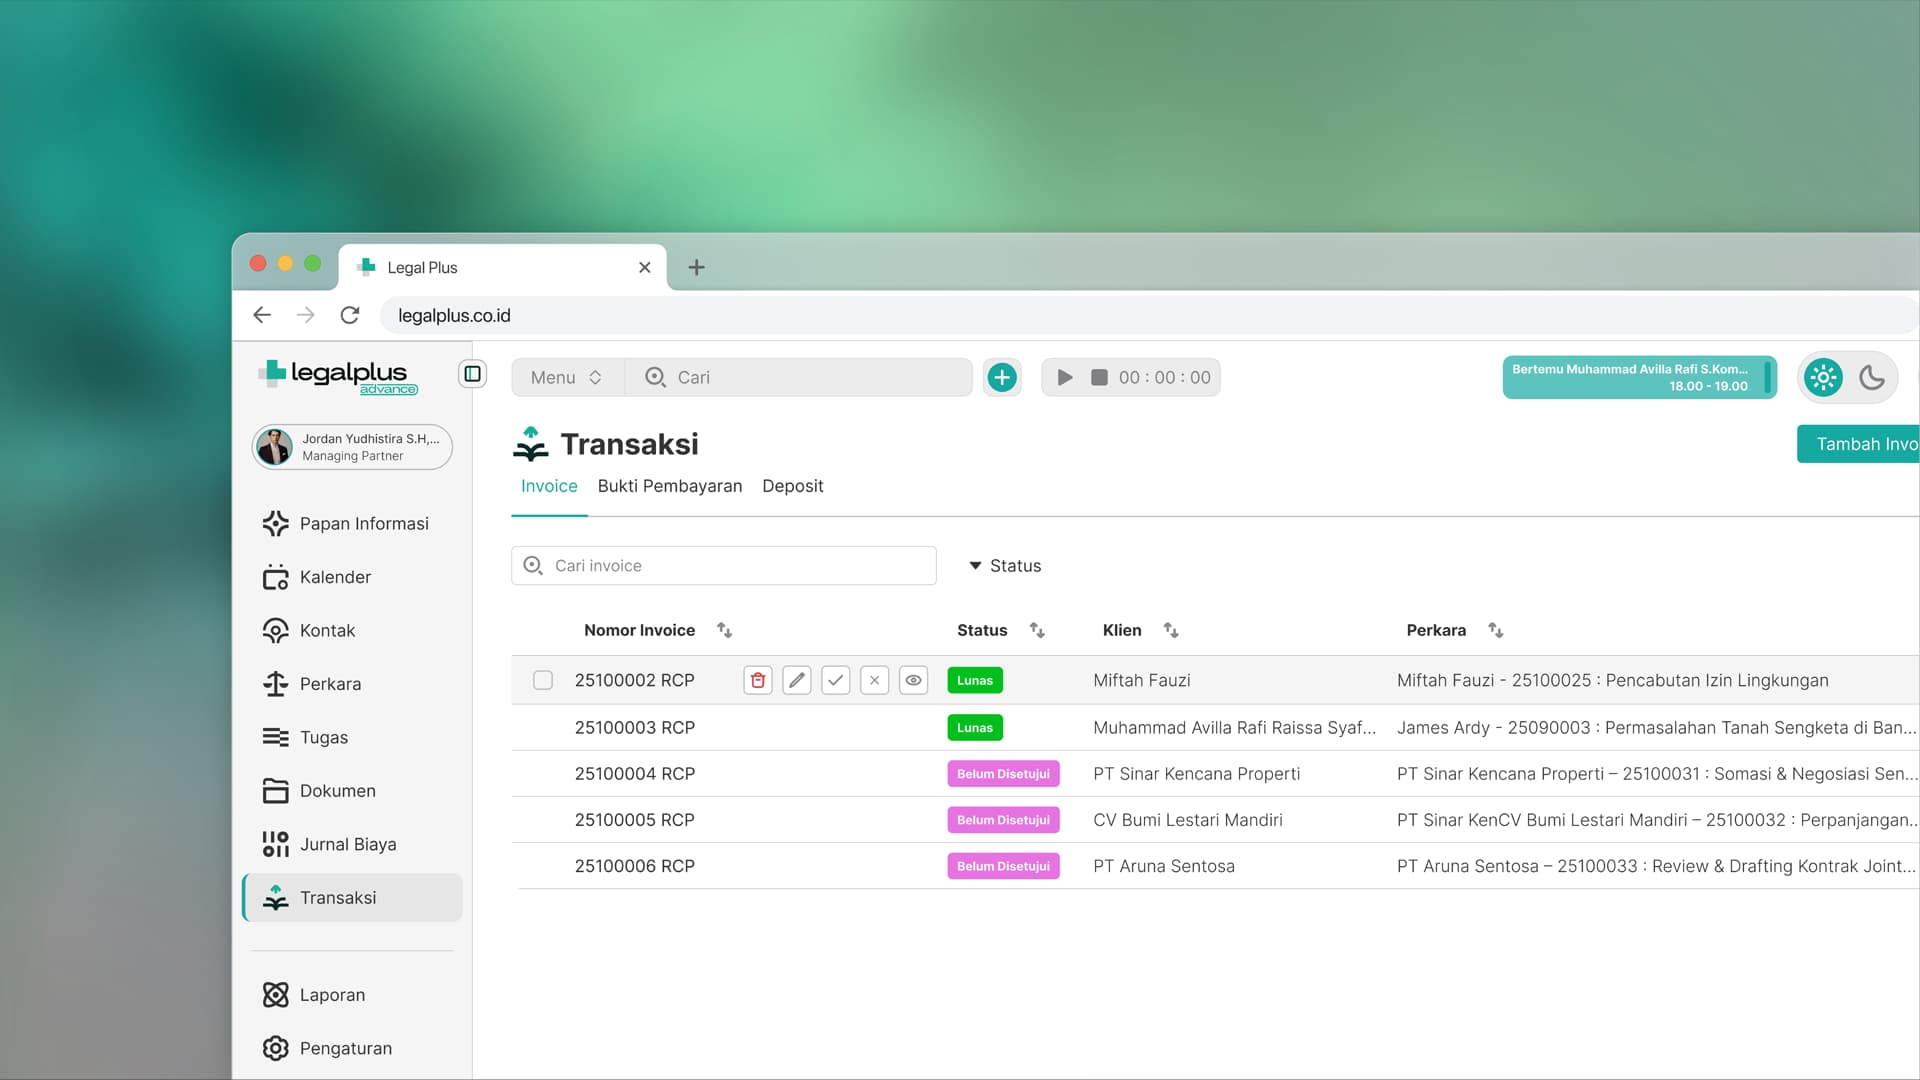
Task: Reject invoice 25100002 with X icon
Action: click(x=875, y=680)
